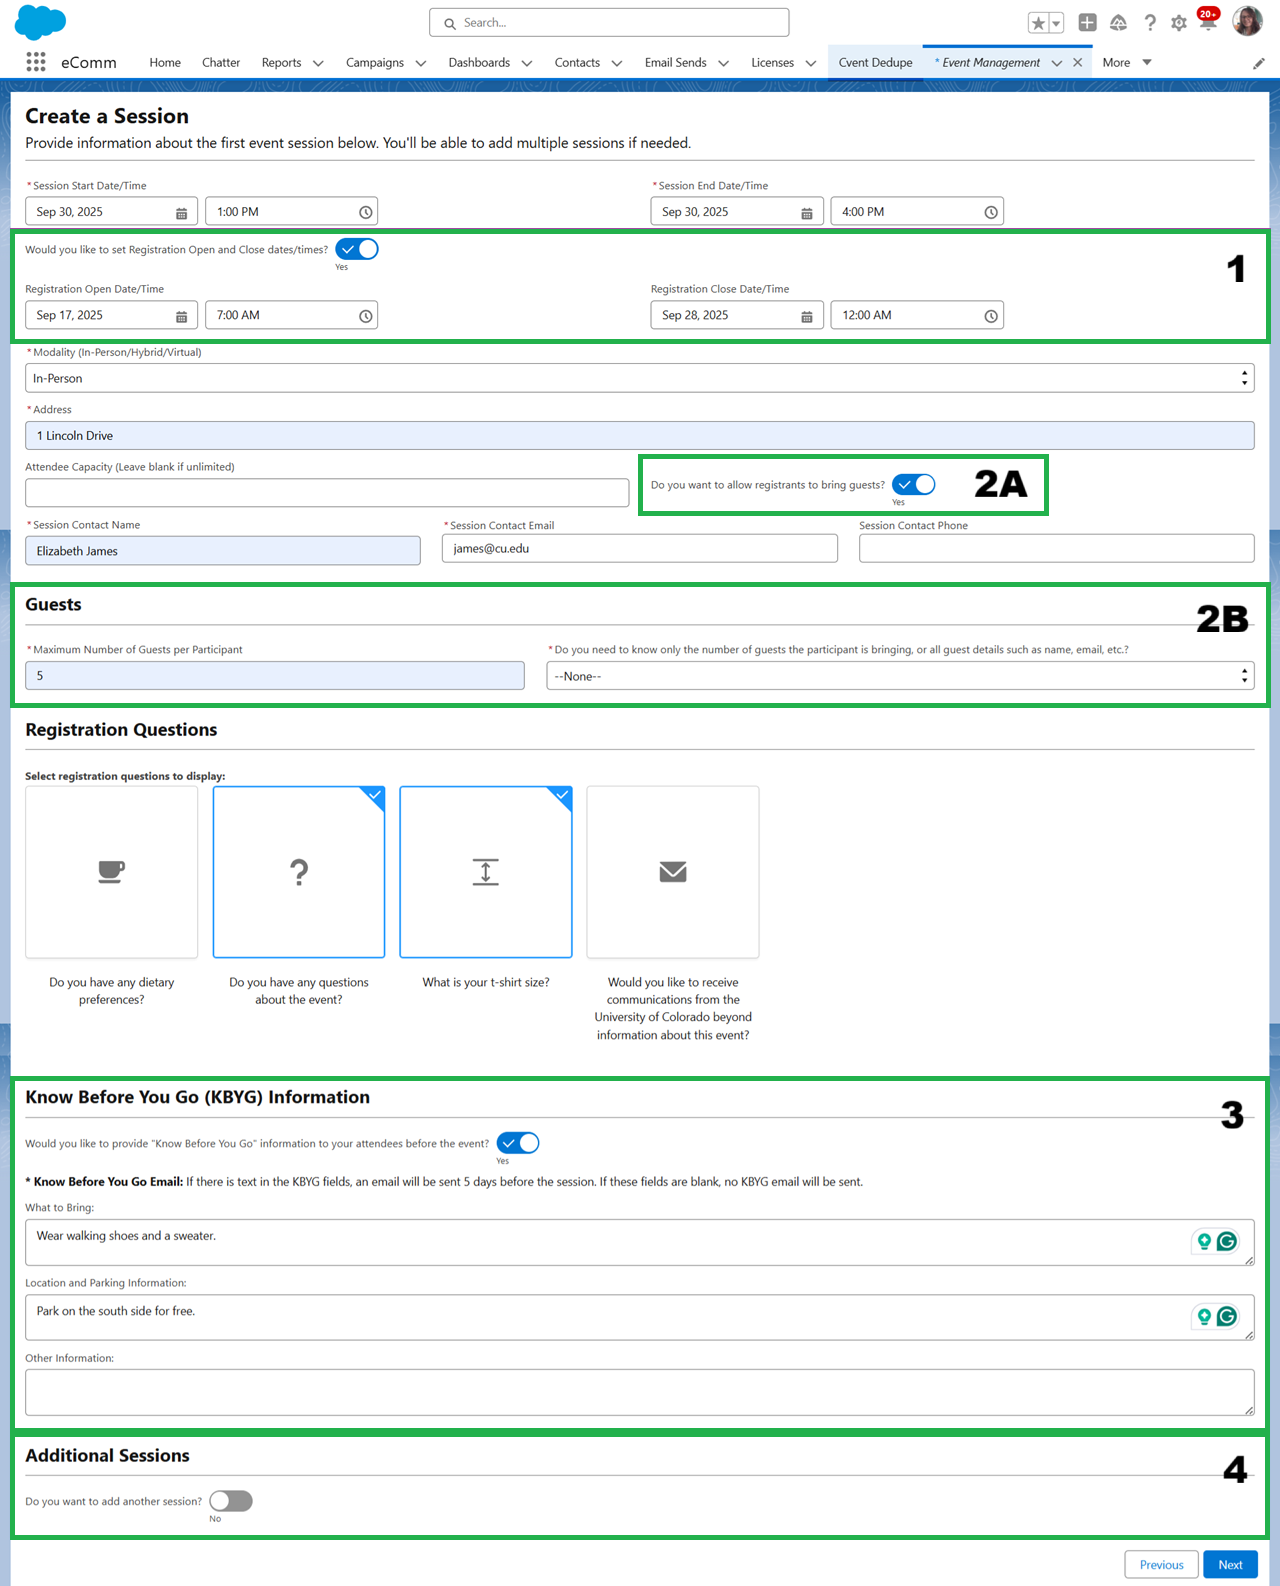
Task: Open the global create plus icon
Action: [x=1087, y=23]
